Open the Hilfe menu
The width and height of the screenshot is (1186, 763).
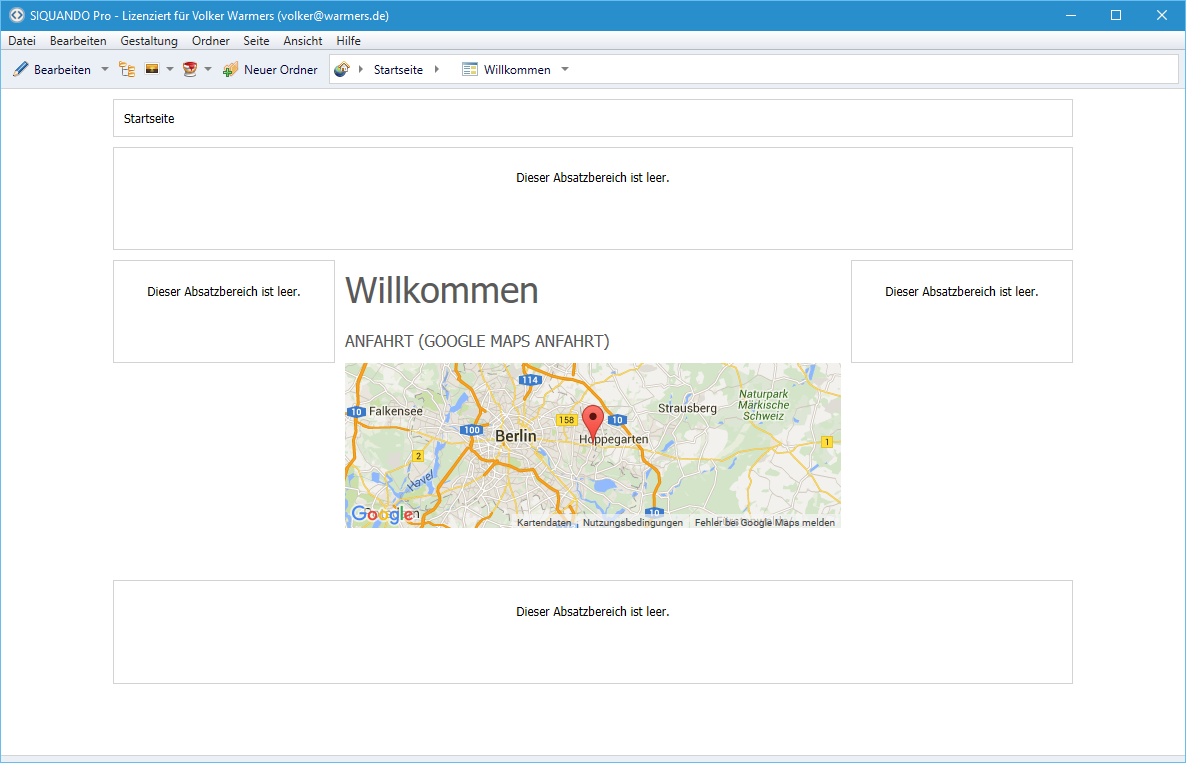point(349,41)
